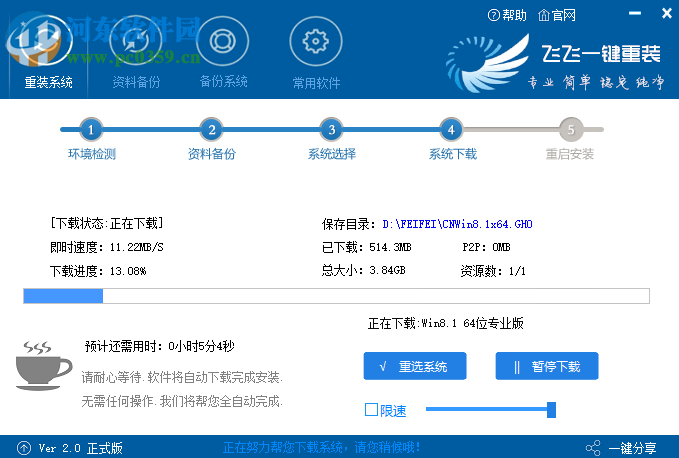The height and width of the screenshot is (458, 679).
Task: Click the speed limit slider handle
Action: tap(551, 410)
